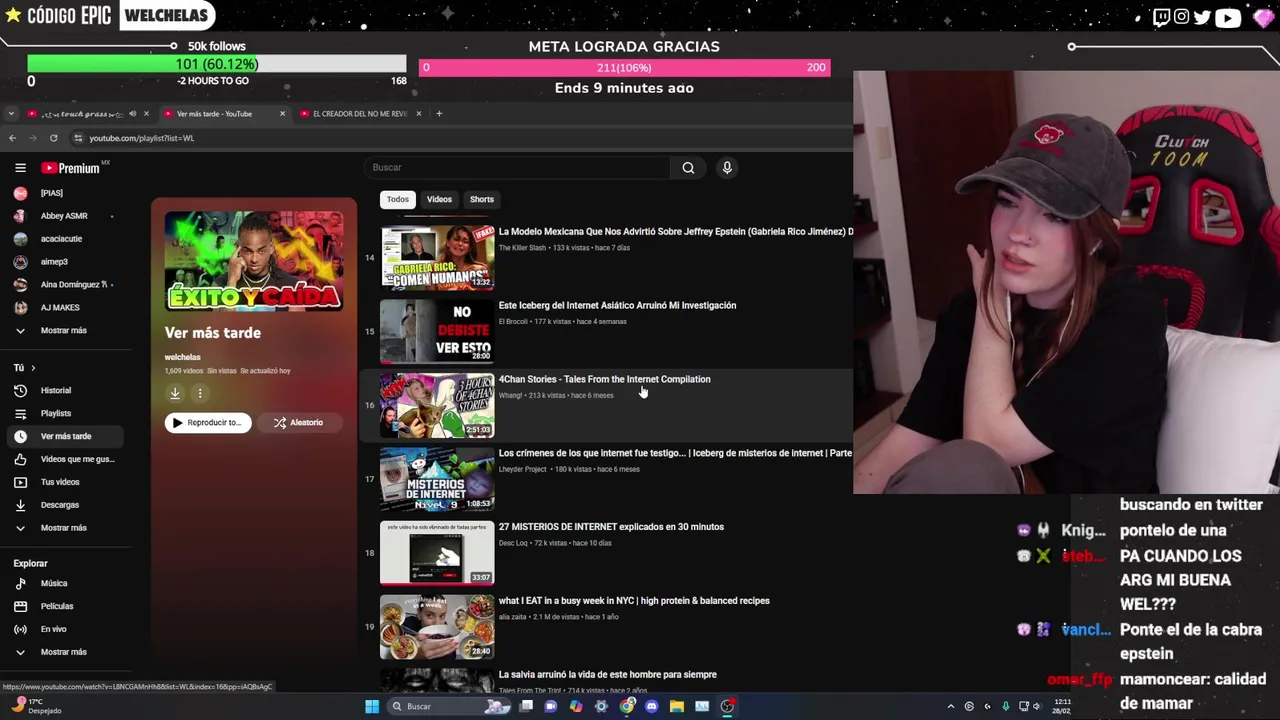Click the YouTube Premium logo

(70, 168)
